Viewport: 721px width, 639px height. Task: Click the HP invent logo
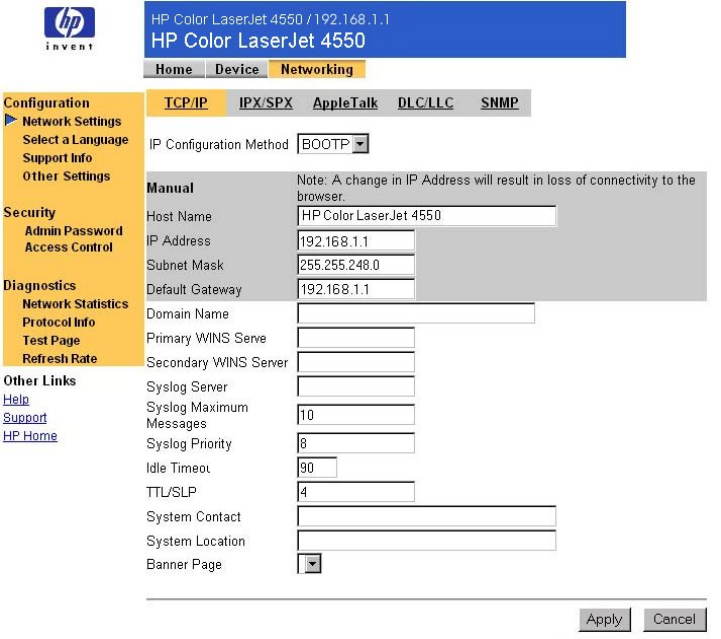tap(69, 28)
